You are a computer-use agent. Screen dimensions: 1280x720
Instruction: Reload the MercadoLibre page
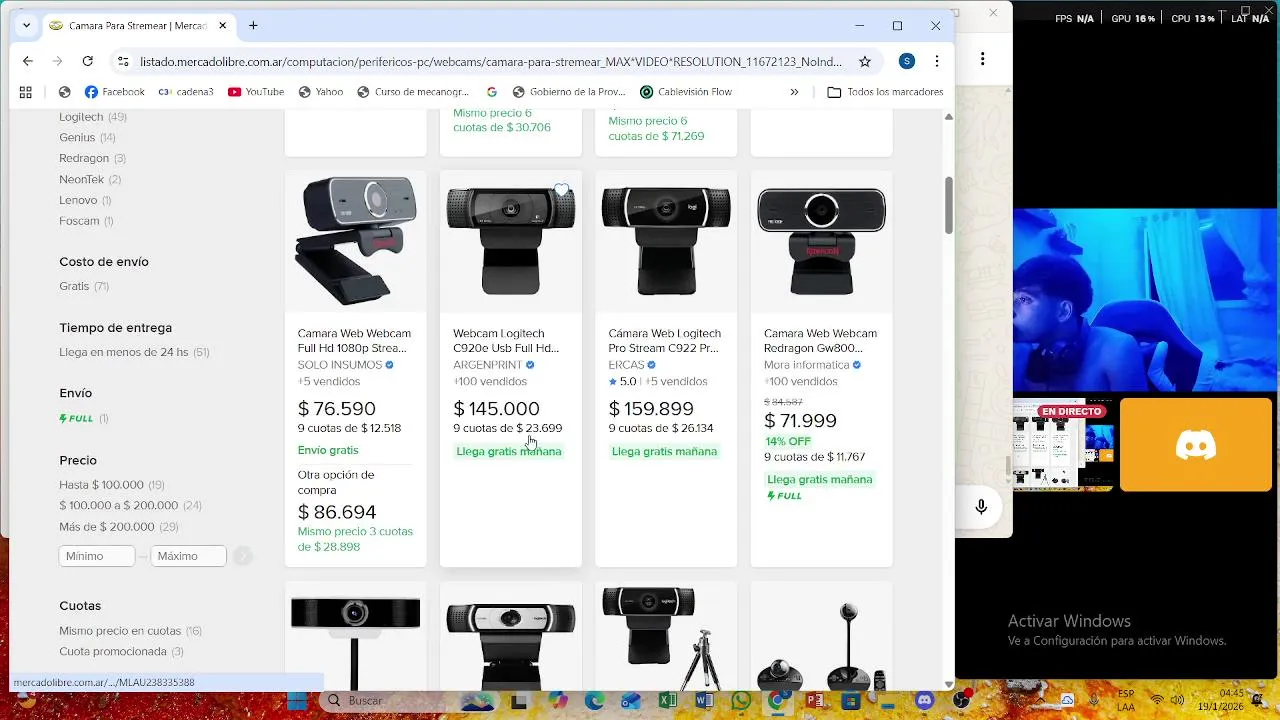tap(88, 61)
